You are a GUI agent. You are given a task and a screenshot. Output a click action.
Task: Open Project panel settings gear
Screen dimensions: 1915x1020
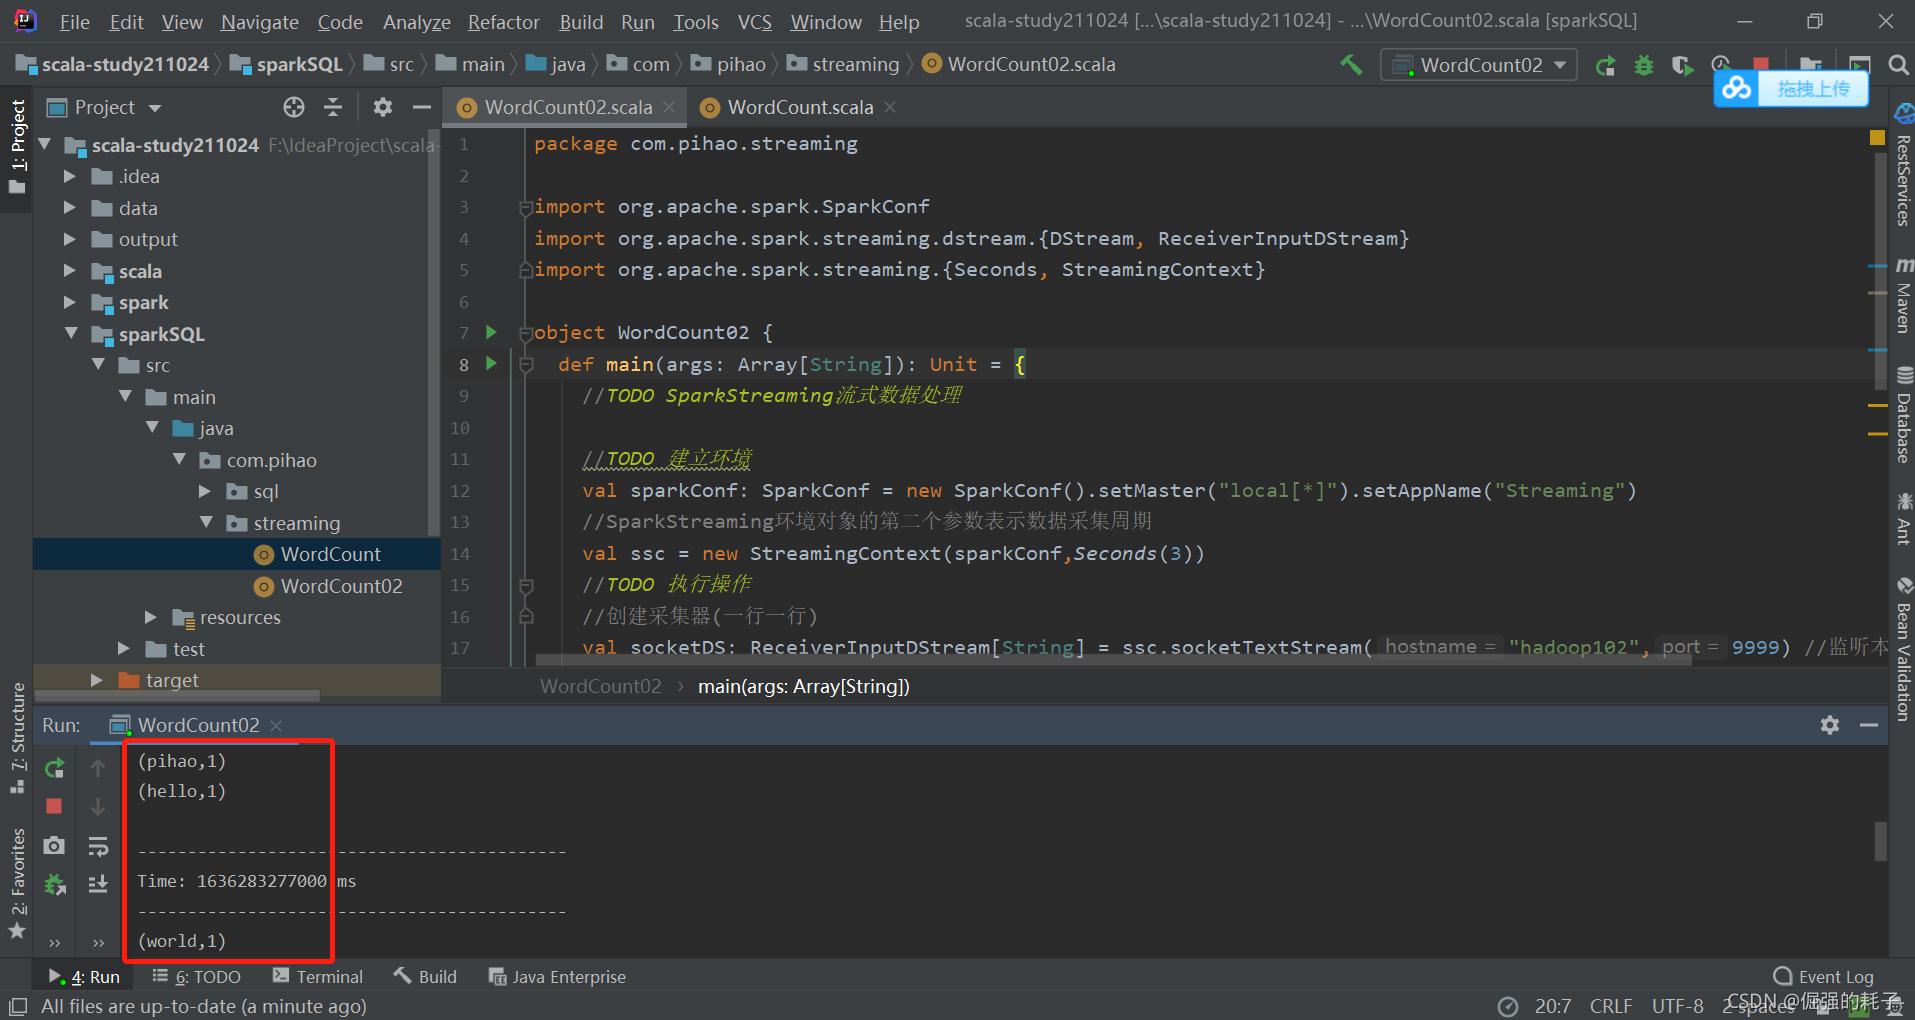point(382,107)
